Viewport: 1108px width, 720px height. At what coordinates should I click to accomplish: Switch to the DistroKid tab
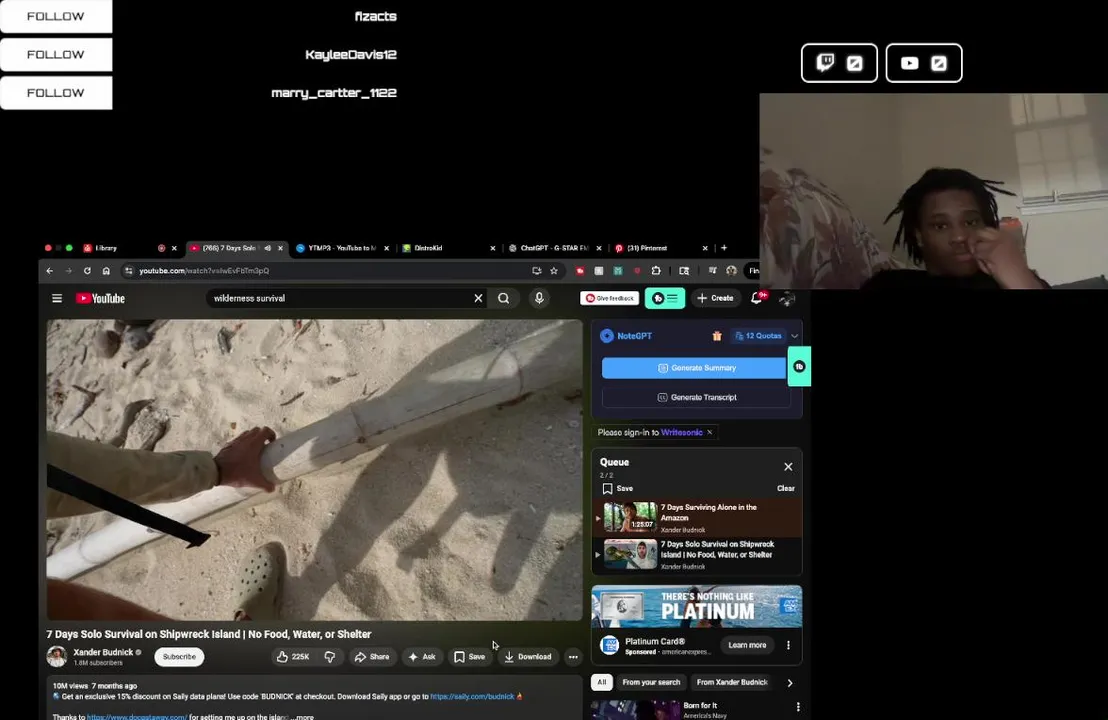click(428, 248)
